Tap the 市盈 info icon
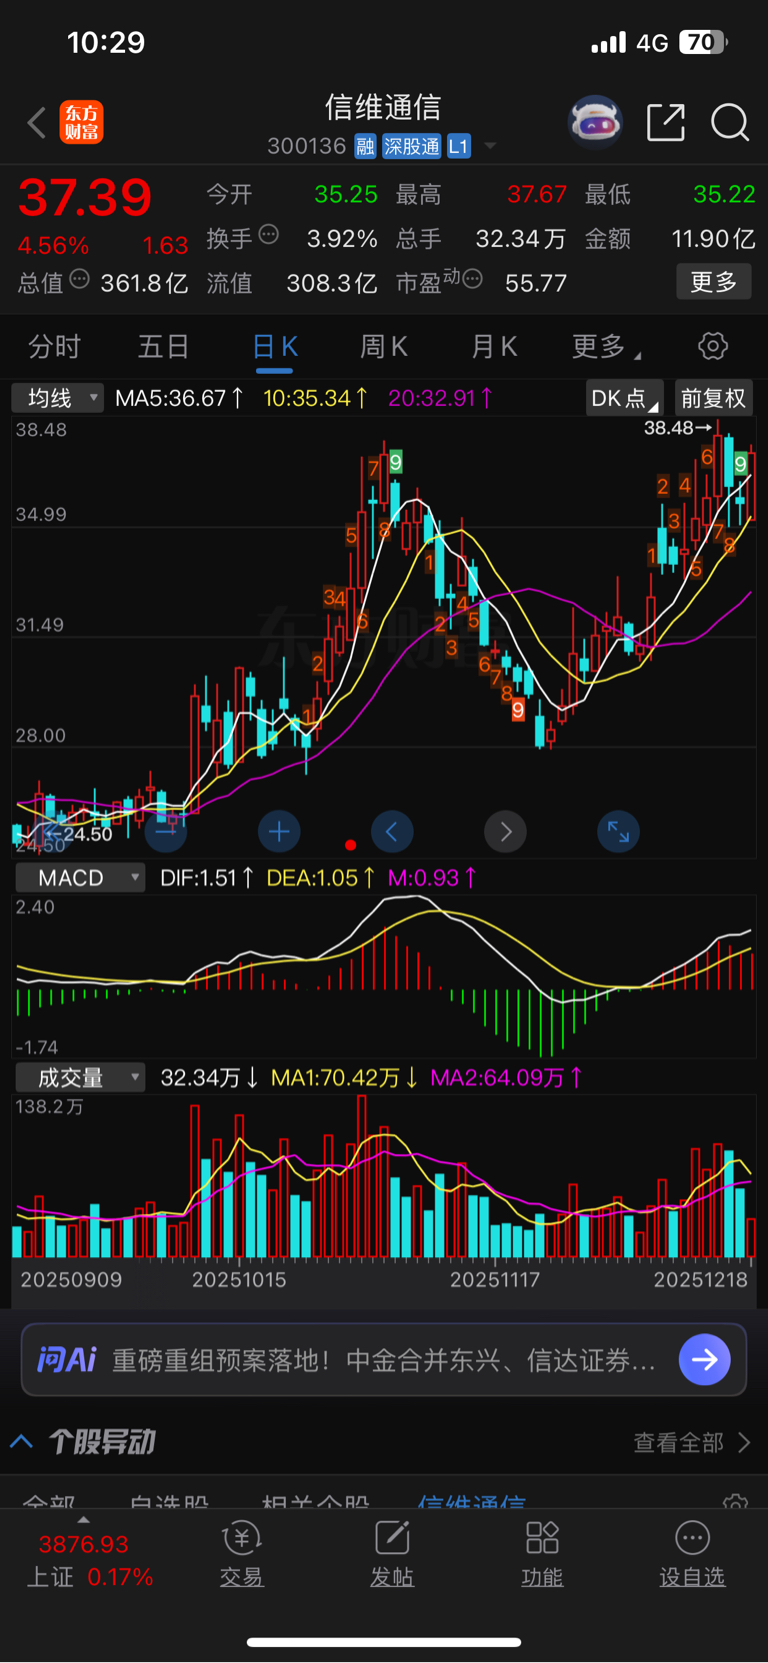 click(x=473, y=279)
